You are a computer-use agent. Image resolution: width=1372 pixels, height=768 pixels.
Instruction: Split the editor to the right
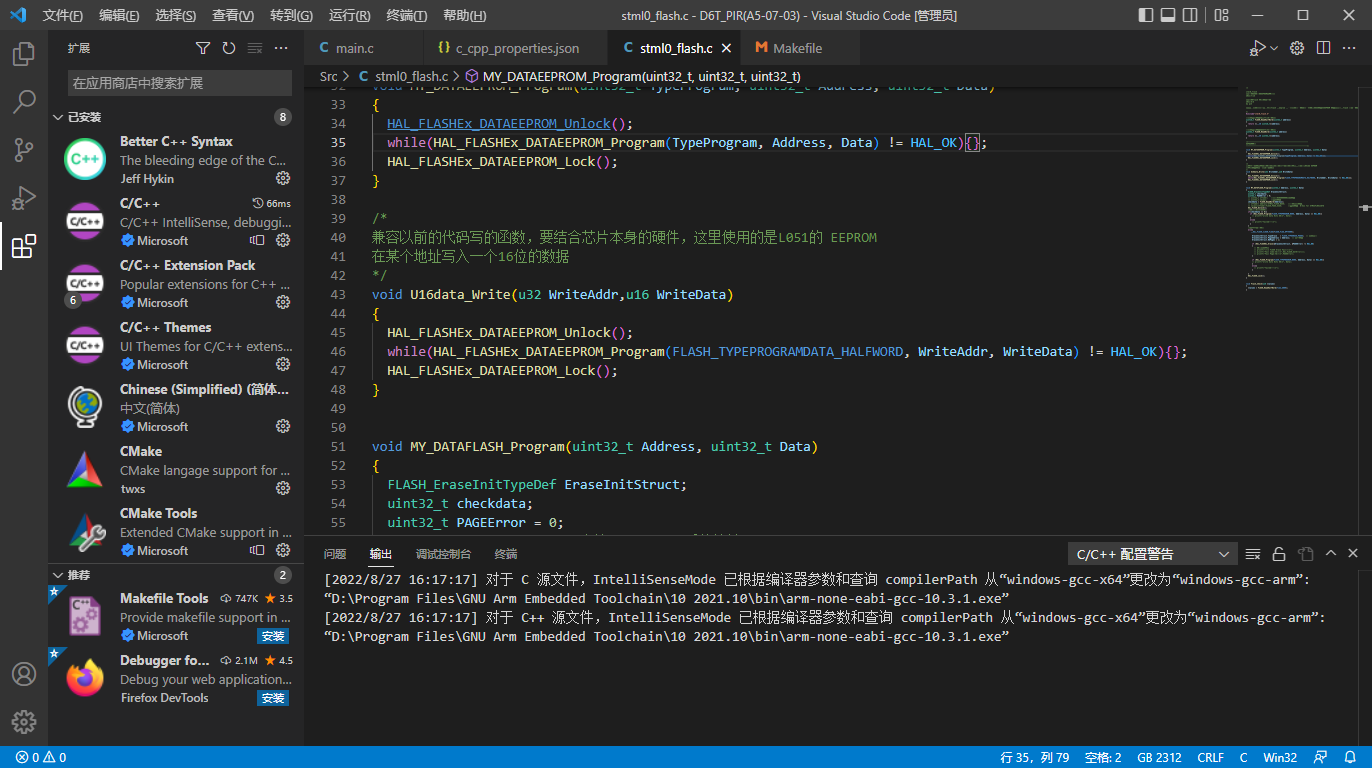click(1323, 48)
